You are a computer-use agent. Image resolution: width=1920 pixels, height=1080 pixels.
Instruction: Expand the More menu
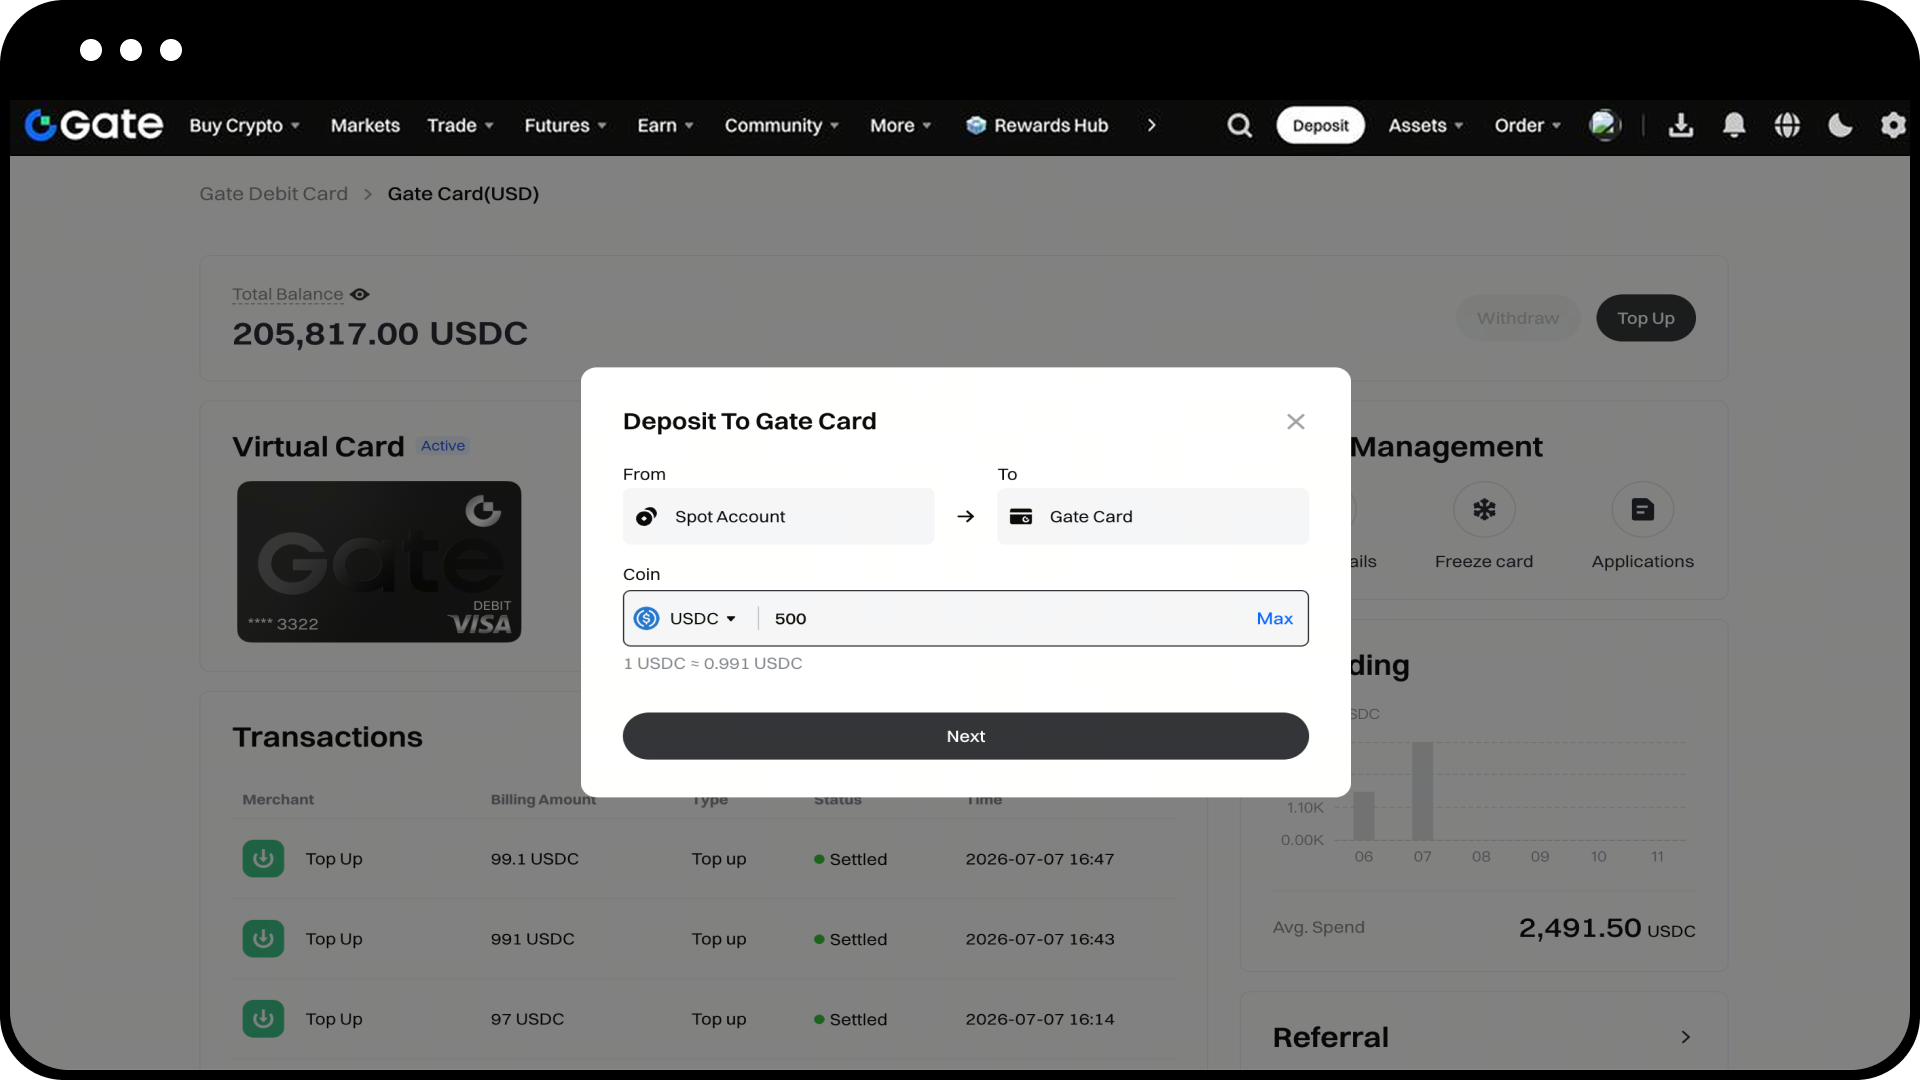click(x=900, y=125)
